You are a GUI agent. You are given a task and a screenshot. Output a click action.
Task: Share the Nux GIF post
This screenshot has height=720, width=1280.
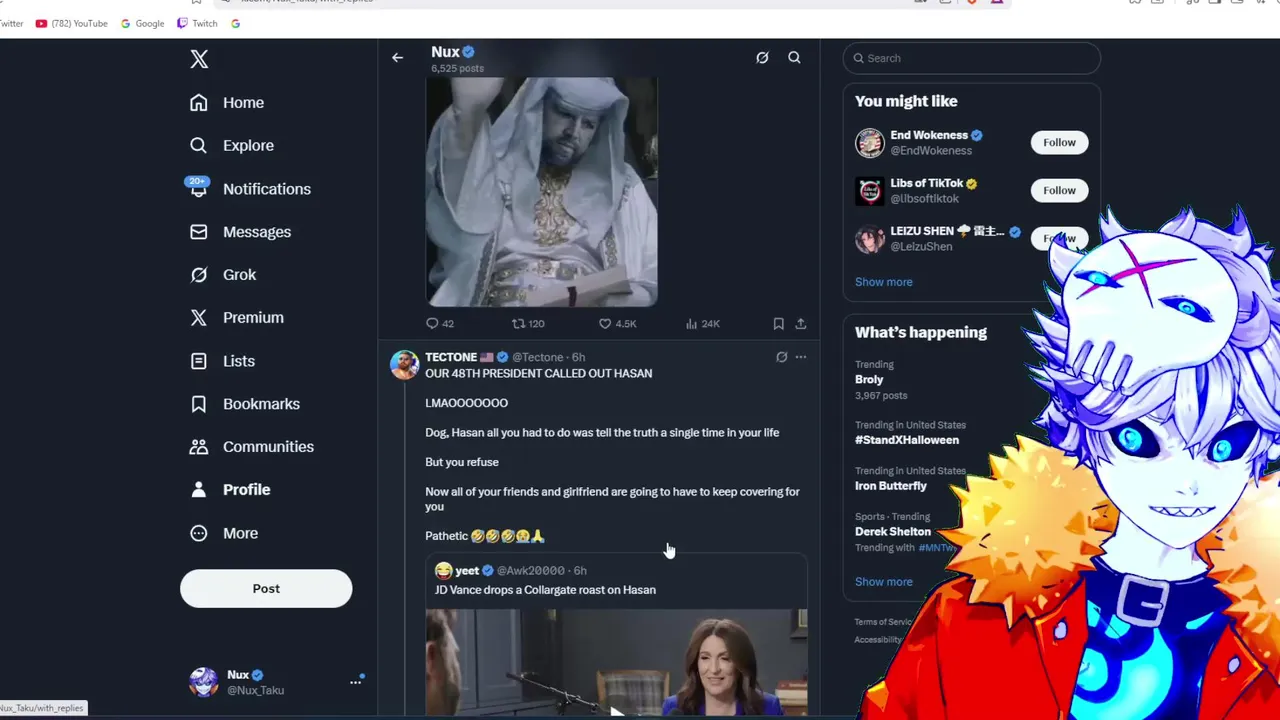point(801,324)
